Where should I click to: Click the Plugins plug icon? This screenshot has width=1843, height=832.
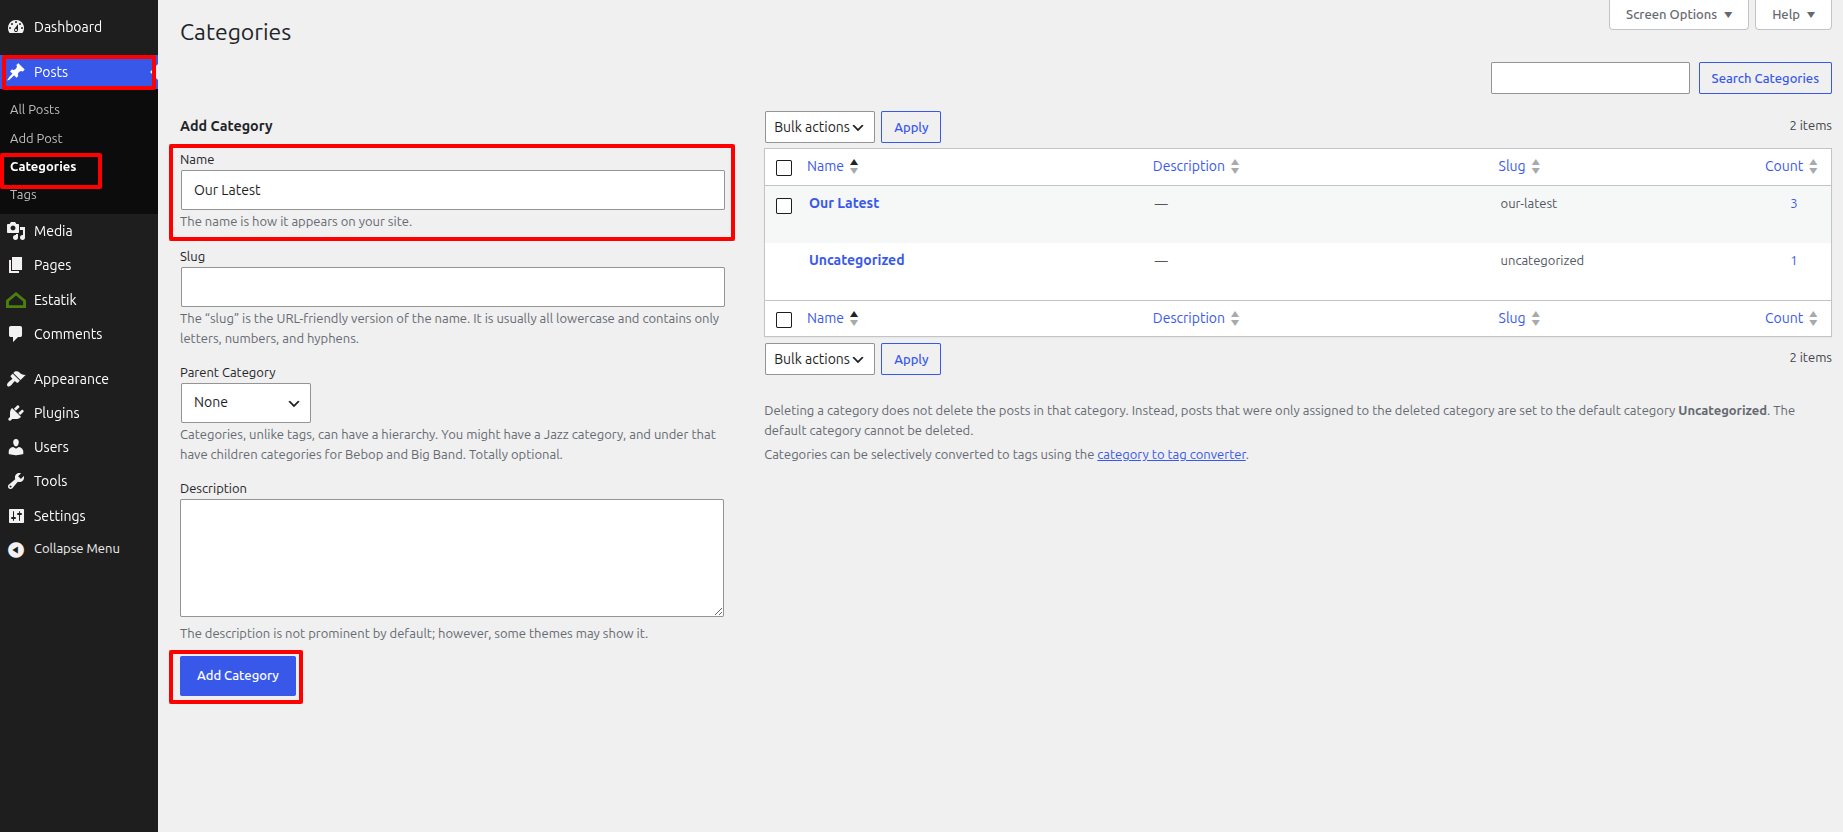(16, 413)
